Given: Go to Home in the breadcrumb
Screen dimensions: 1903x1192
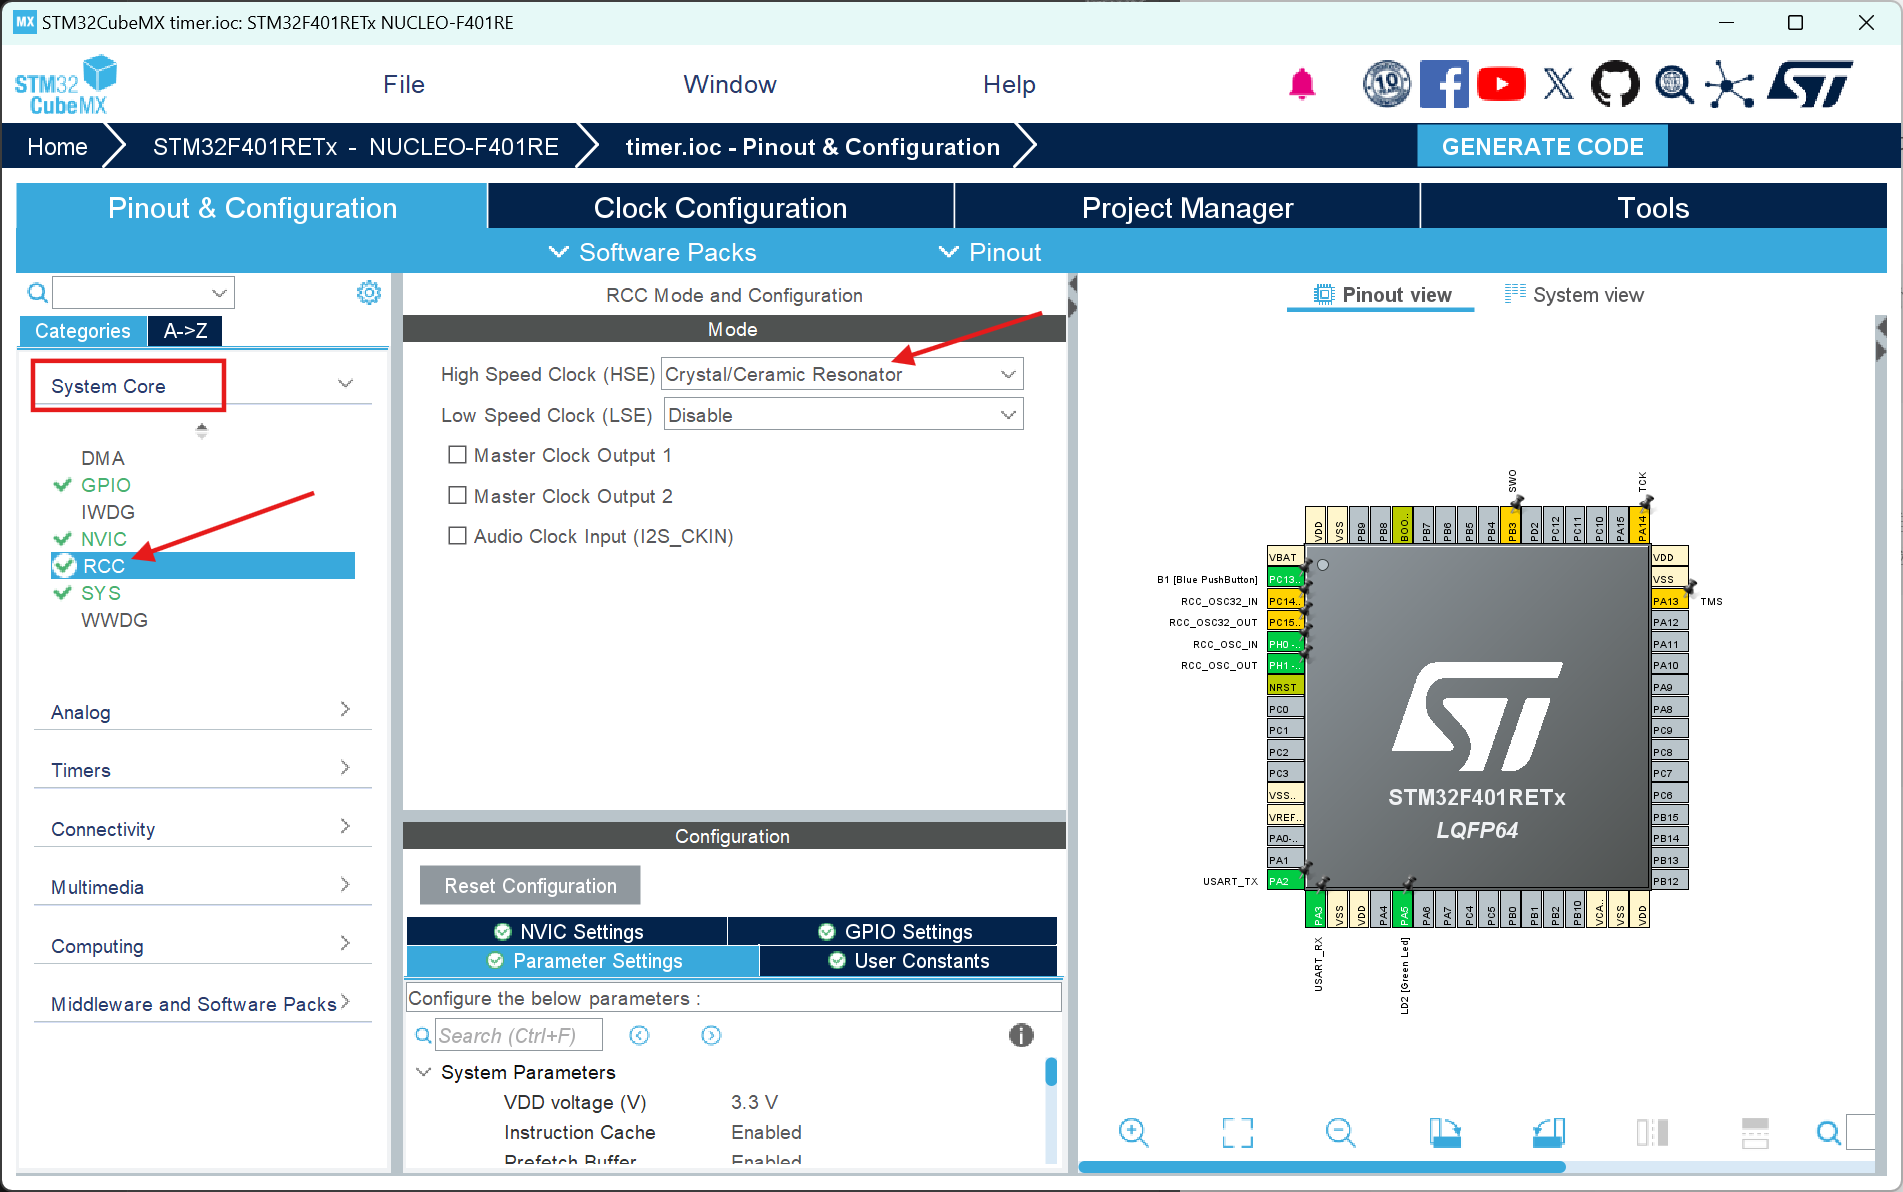Looking at the screenshot, I should point(57,147).
